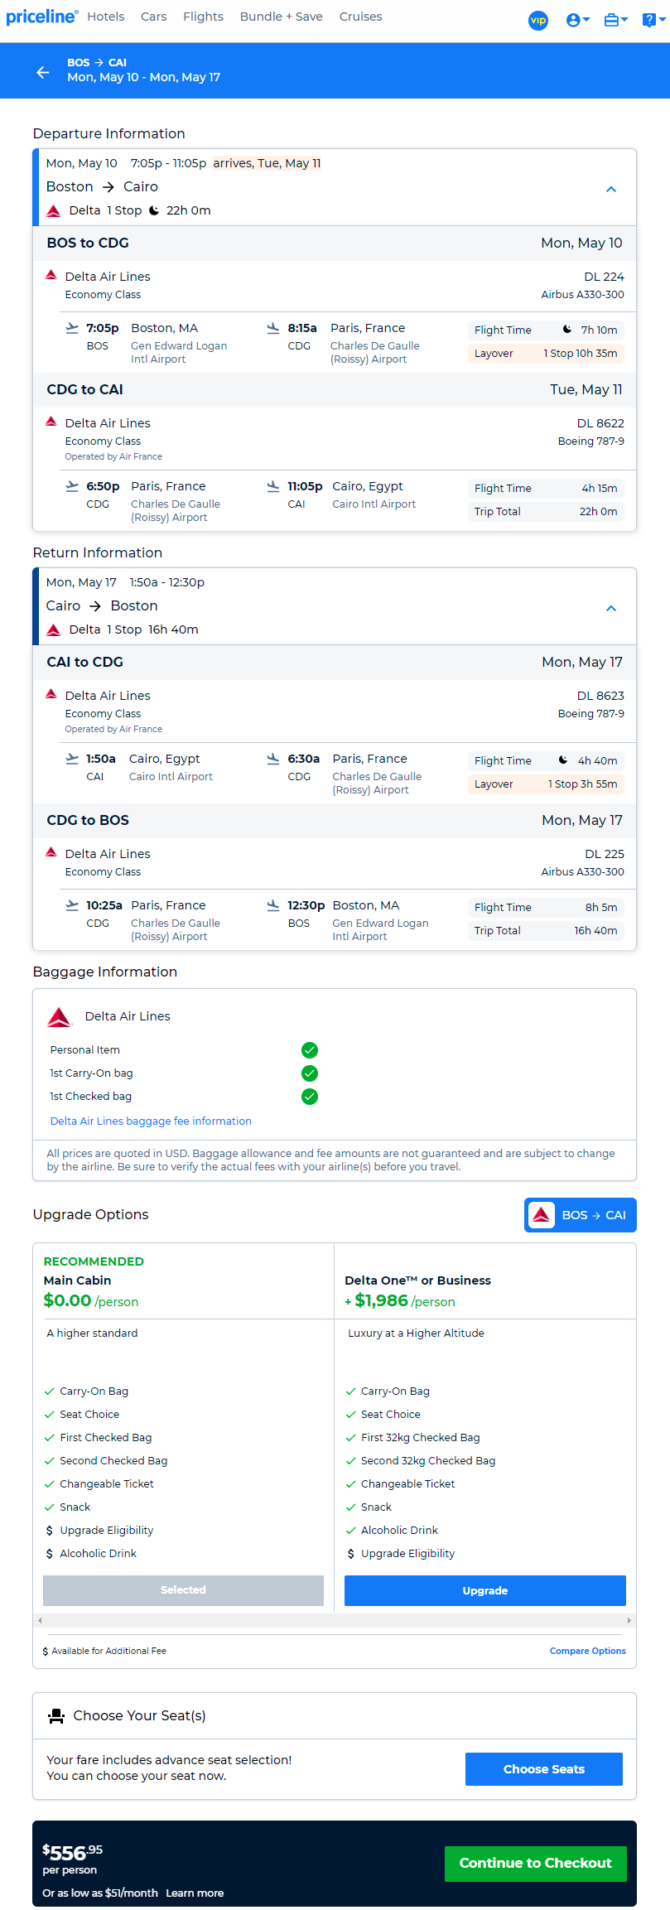670x1910 pixels.
Task: Click the Choose Seats button
Action: [544, 1768]
